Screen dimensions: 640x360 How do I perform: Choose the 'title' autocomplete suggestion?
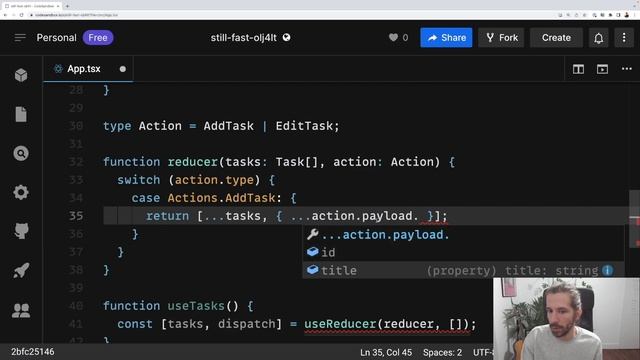(463, 270)
